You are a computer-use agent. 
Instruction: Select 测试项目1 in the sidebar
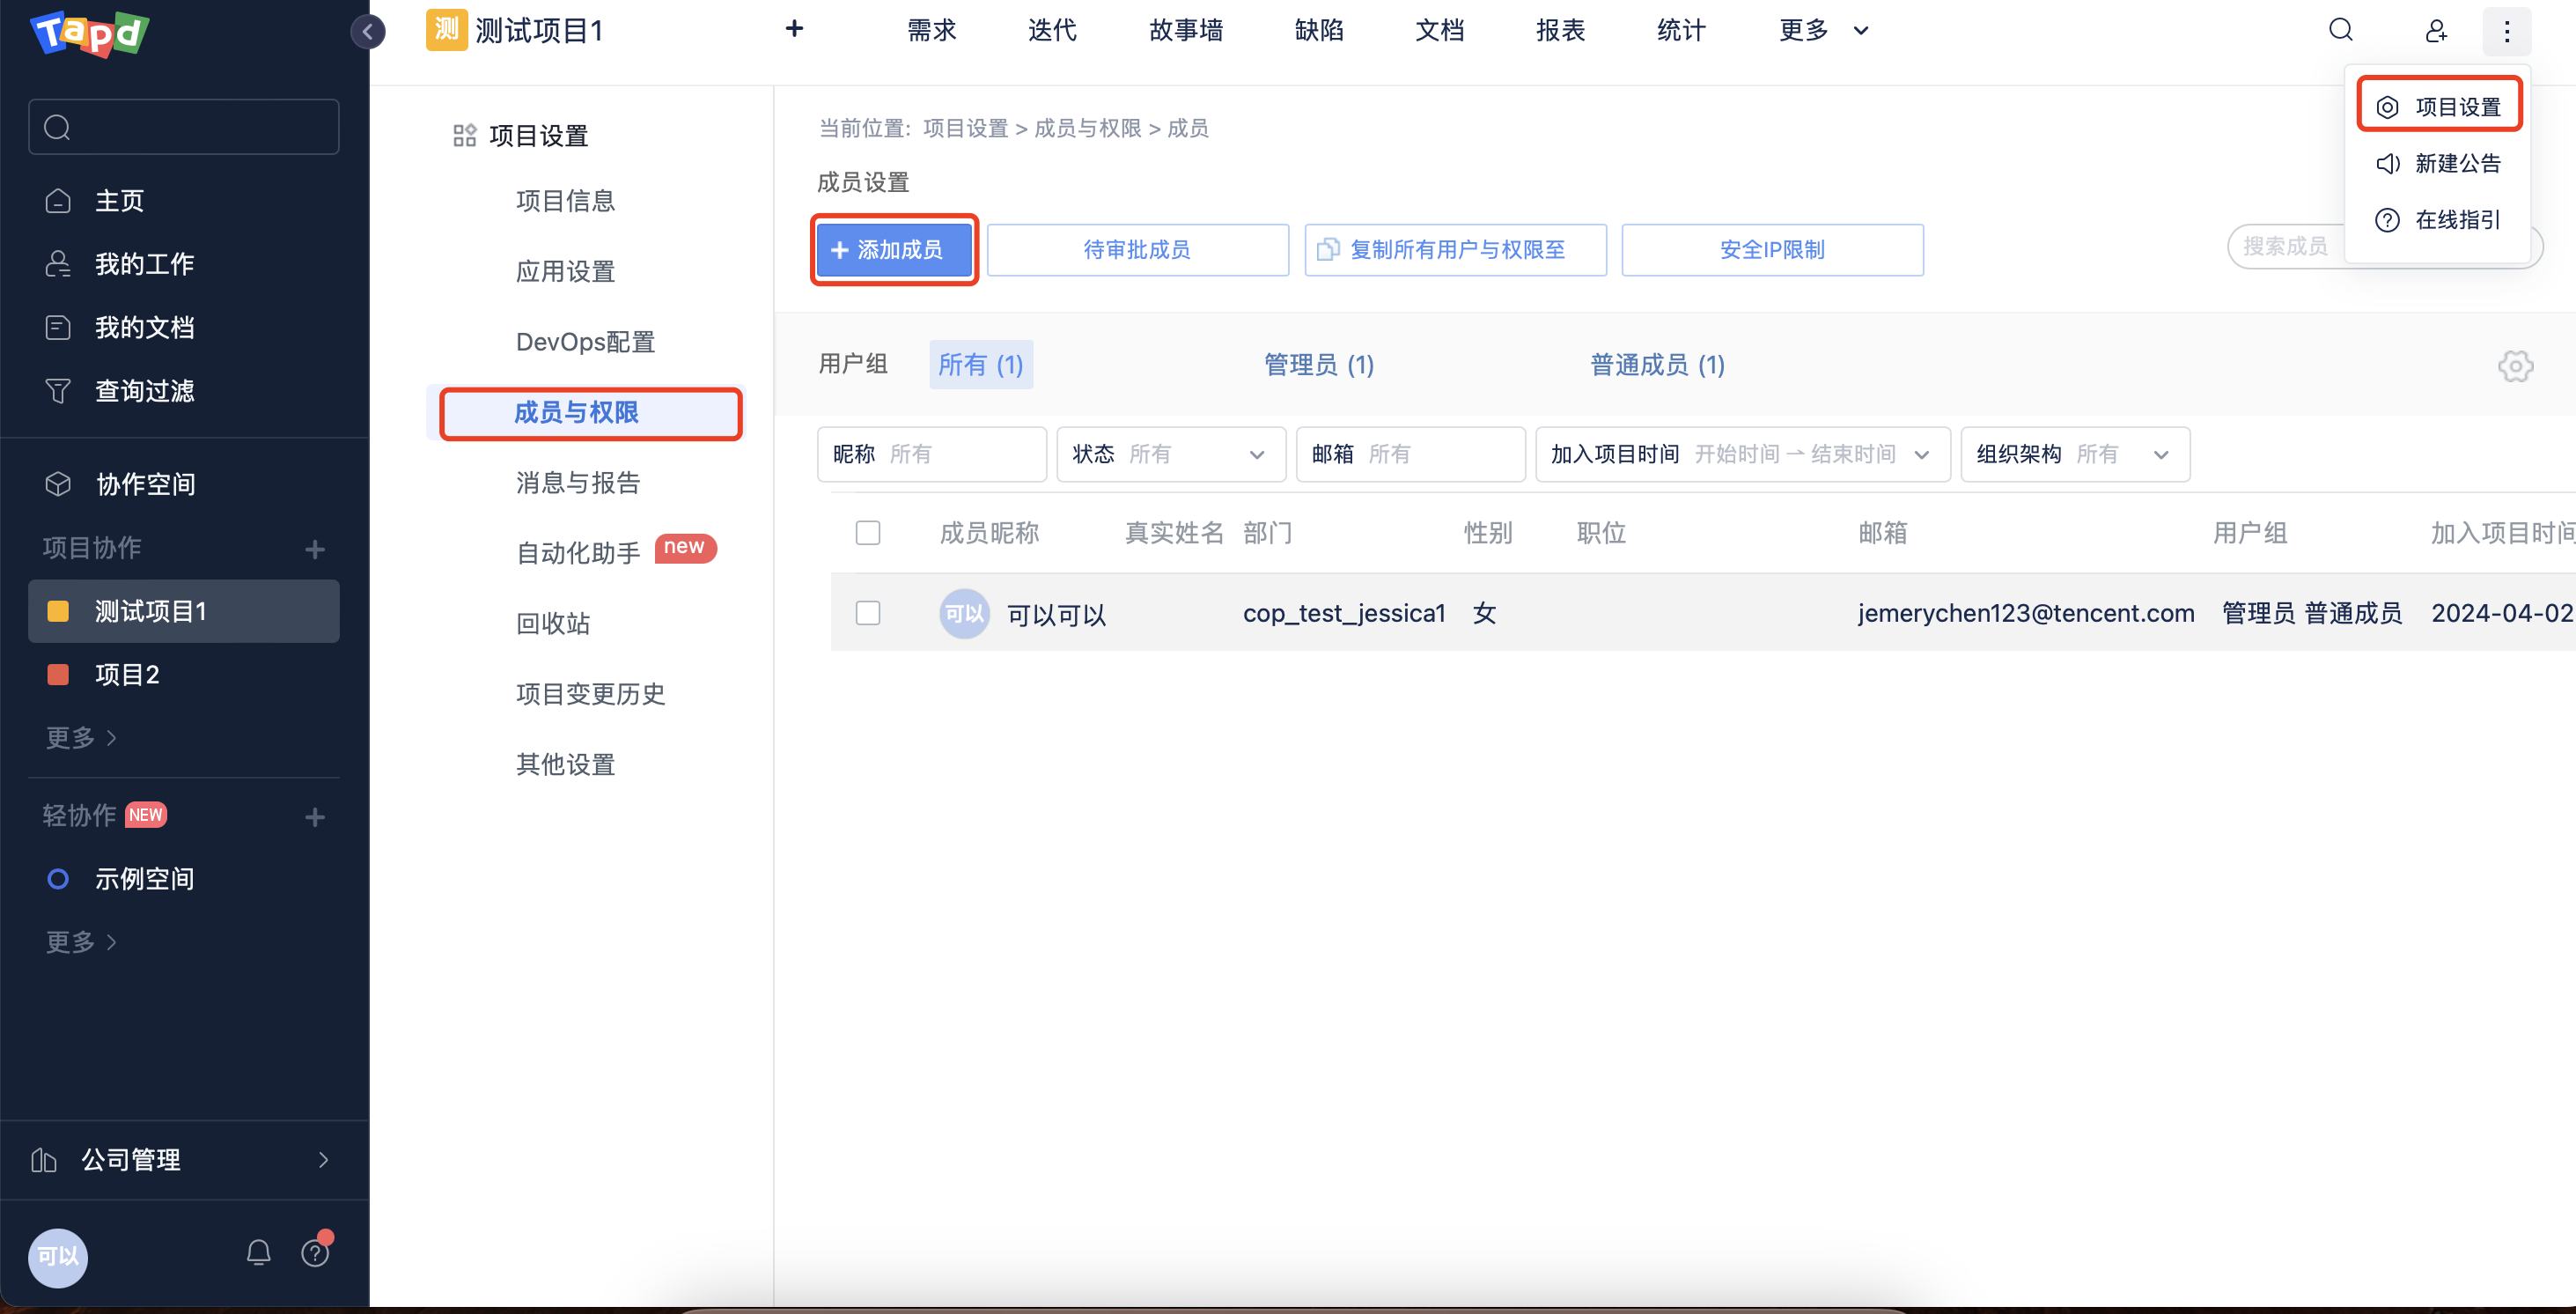pyautogui.click(x=184, y=611)
